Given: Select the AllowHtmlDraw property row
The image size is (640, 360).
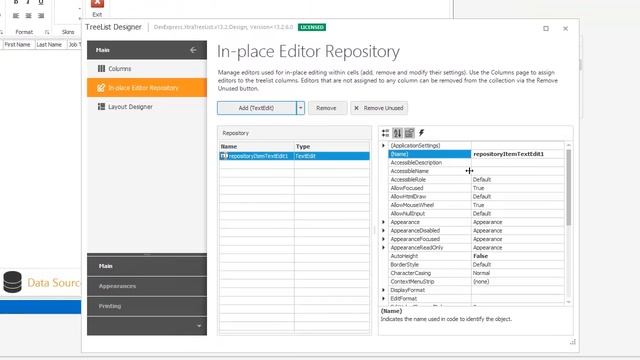Looking at the screenshot, I should point(476,196).
